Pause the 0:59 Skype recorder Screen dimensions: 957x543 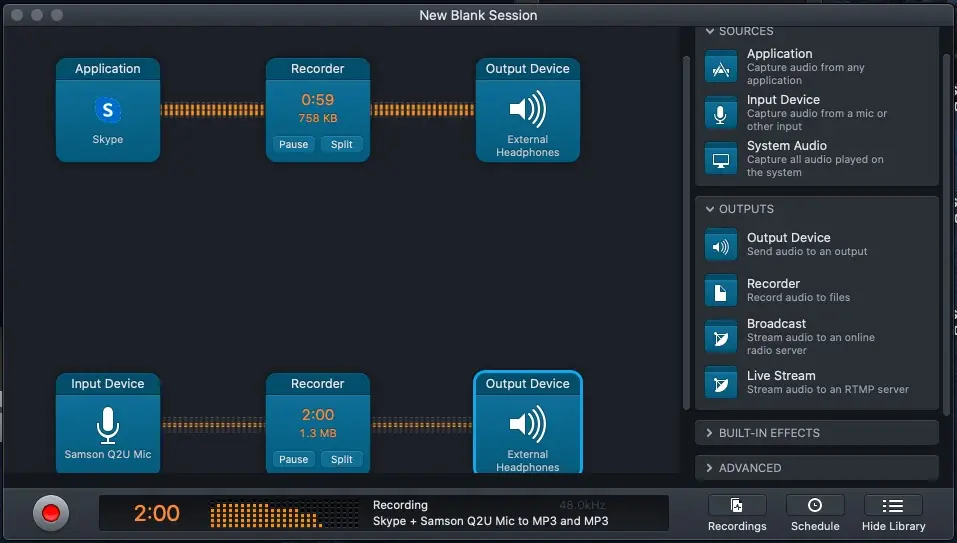(x=293, y=145)
